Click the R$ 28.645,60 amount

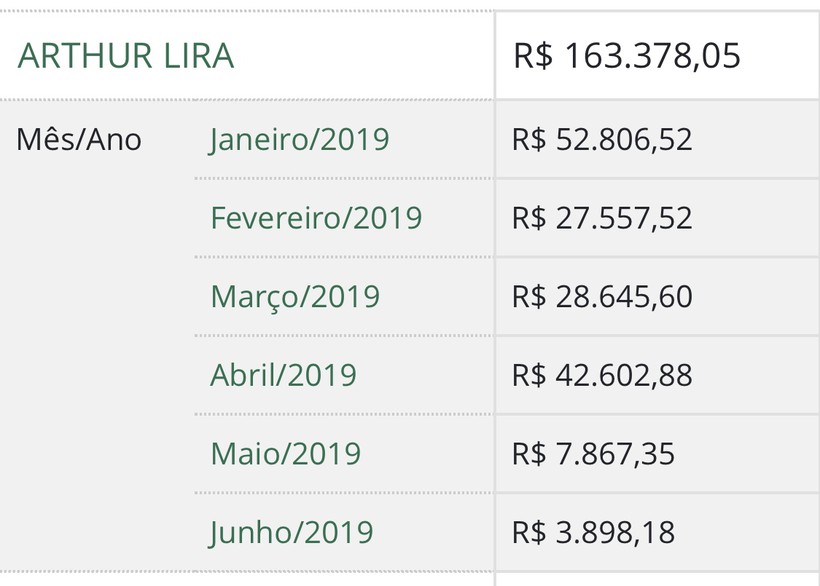[602, 296]
